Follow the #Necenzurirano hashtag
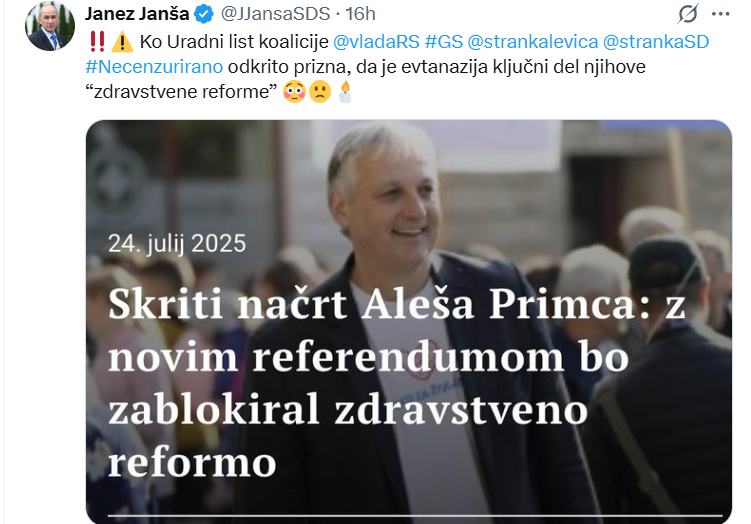751x524 pixels. [x=154, y=67]
